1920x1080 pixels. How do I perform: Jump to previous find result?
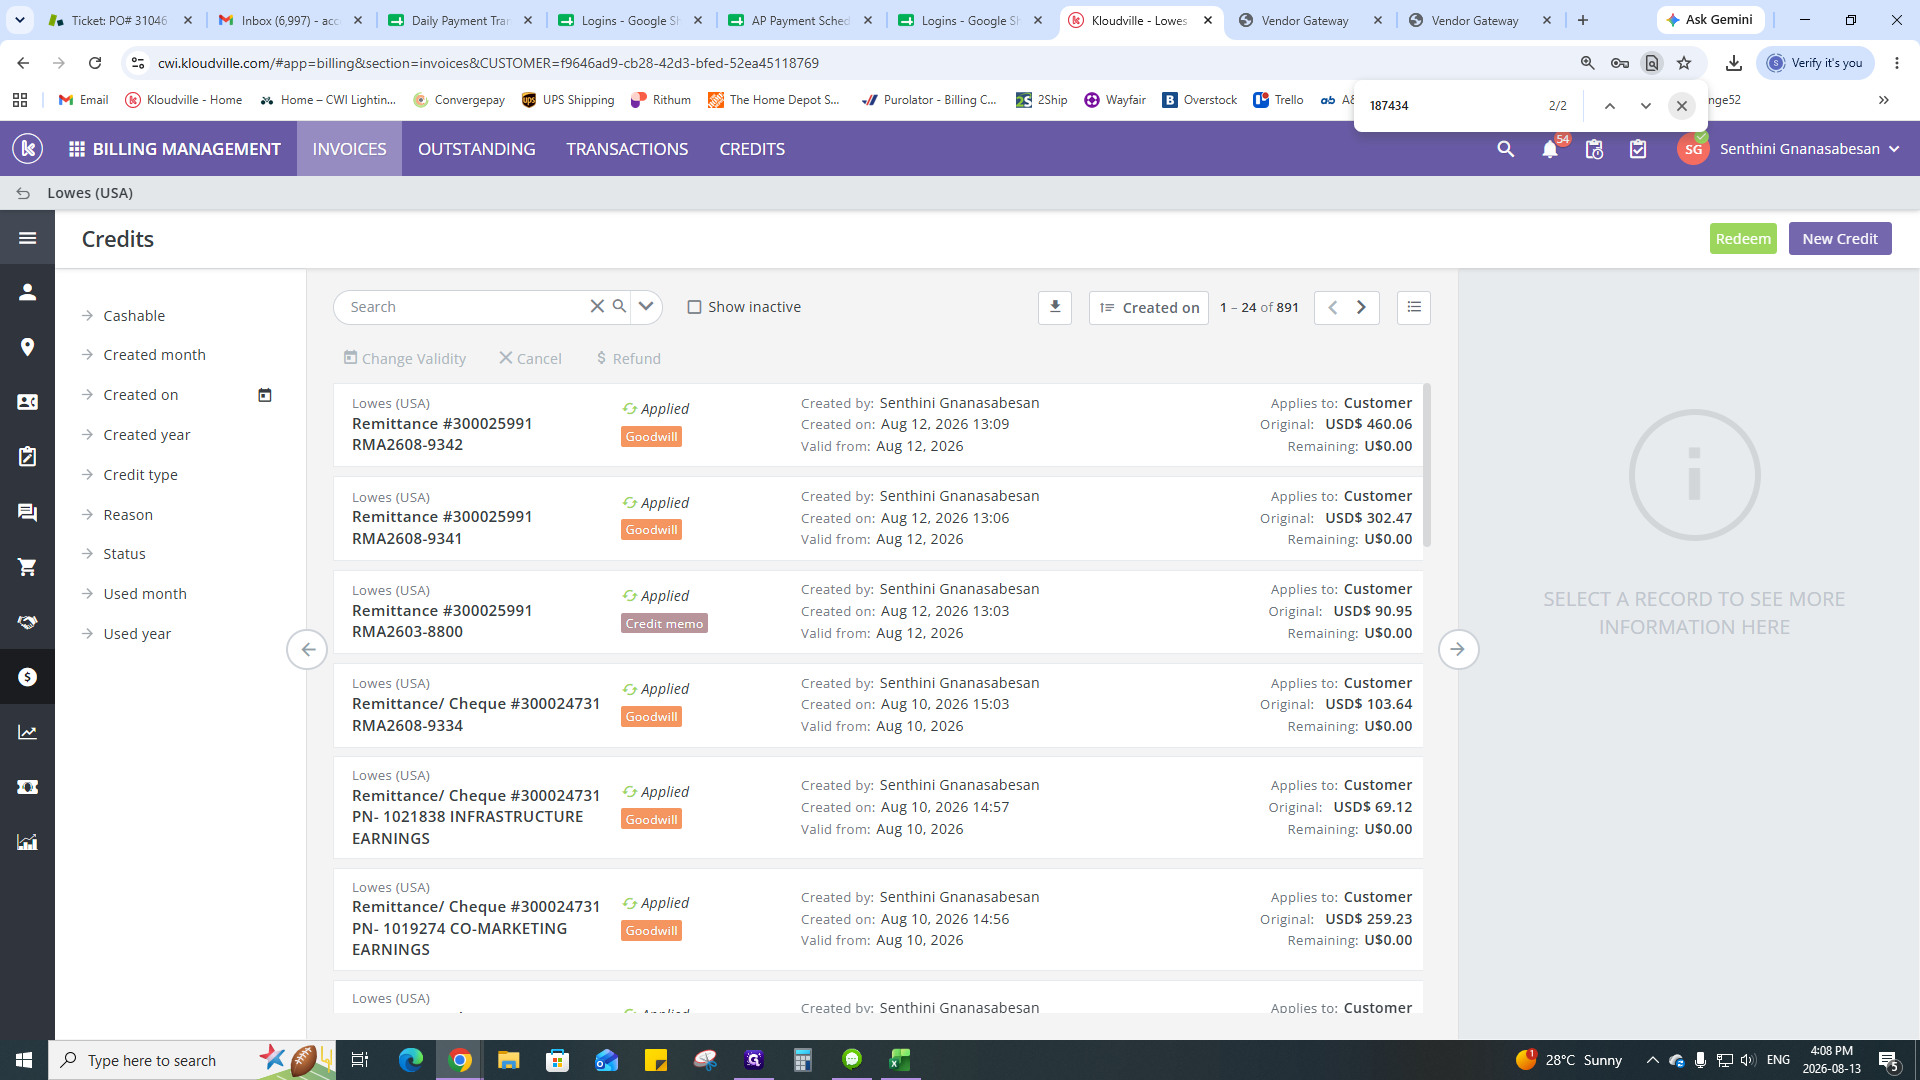(1610, 106)
